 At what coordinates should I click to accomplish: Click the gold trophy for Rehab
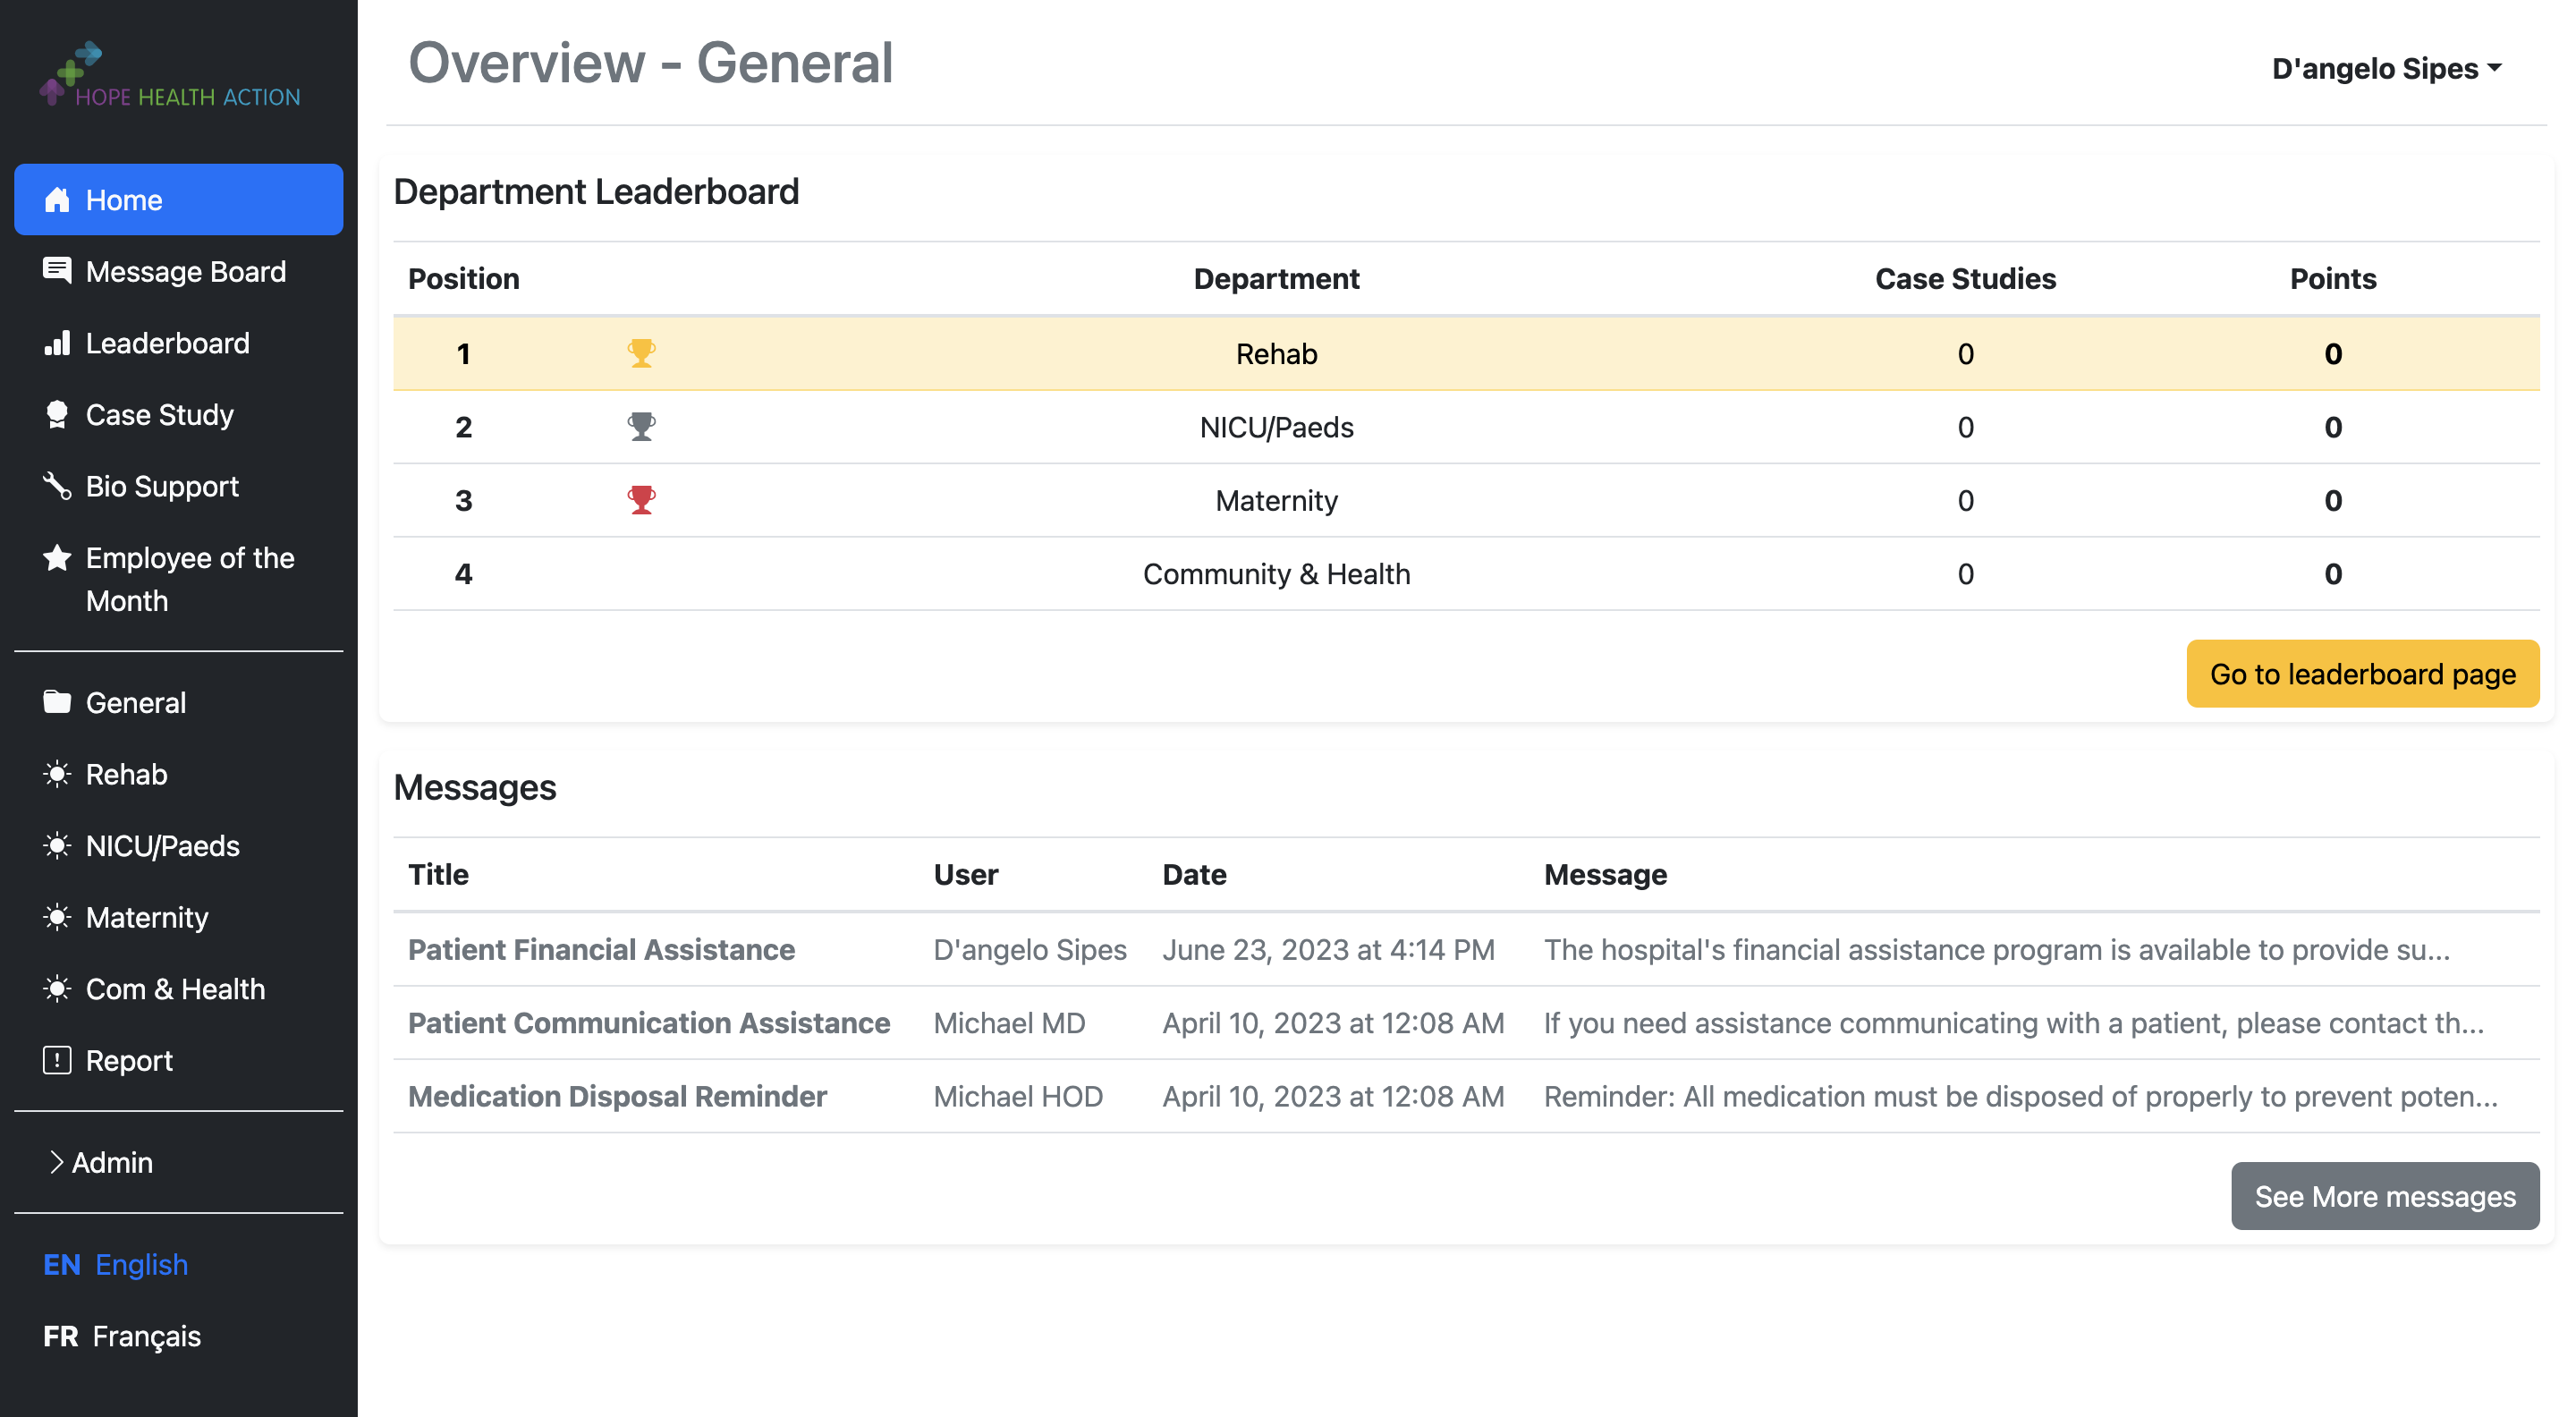tap(641, 353)
